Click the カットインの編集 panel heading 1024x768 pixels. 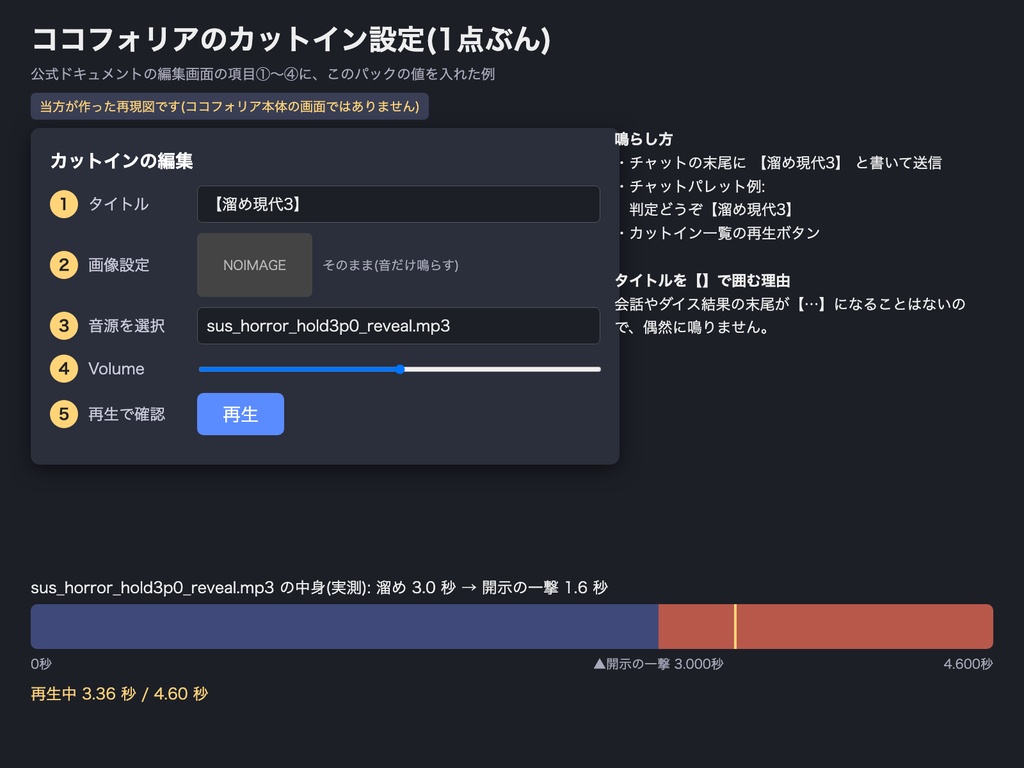pyautogui.click(x=121, y=161)
